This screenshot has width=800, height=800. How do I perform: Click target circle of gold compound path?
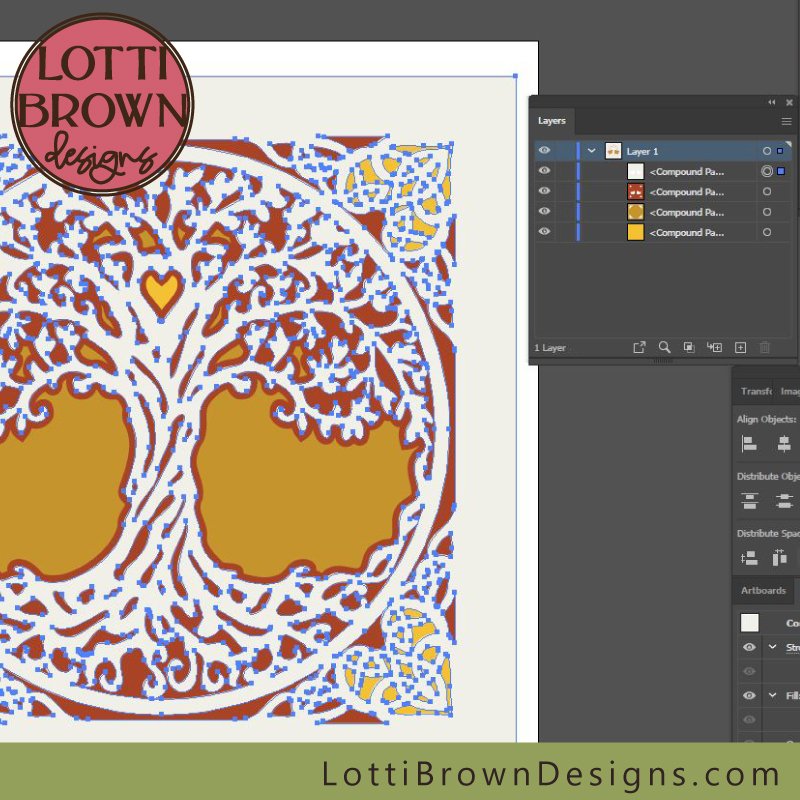click(x=767, y=212)
